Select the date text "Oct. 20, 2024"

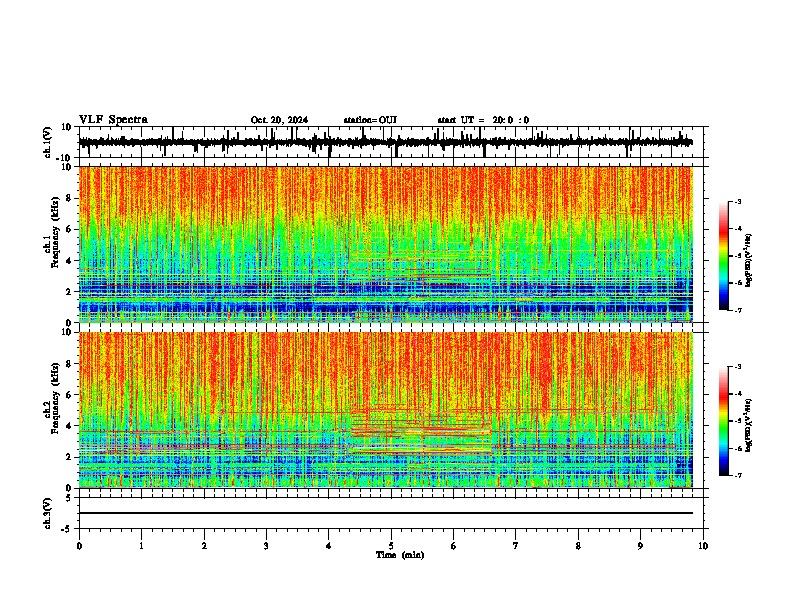(x=279, y=120)
